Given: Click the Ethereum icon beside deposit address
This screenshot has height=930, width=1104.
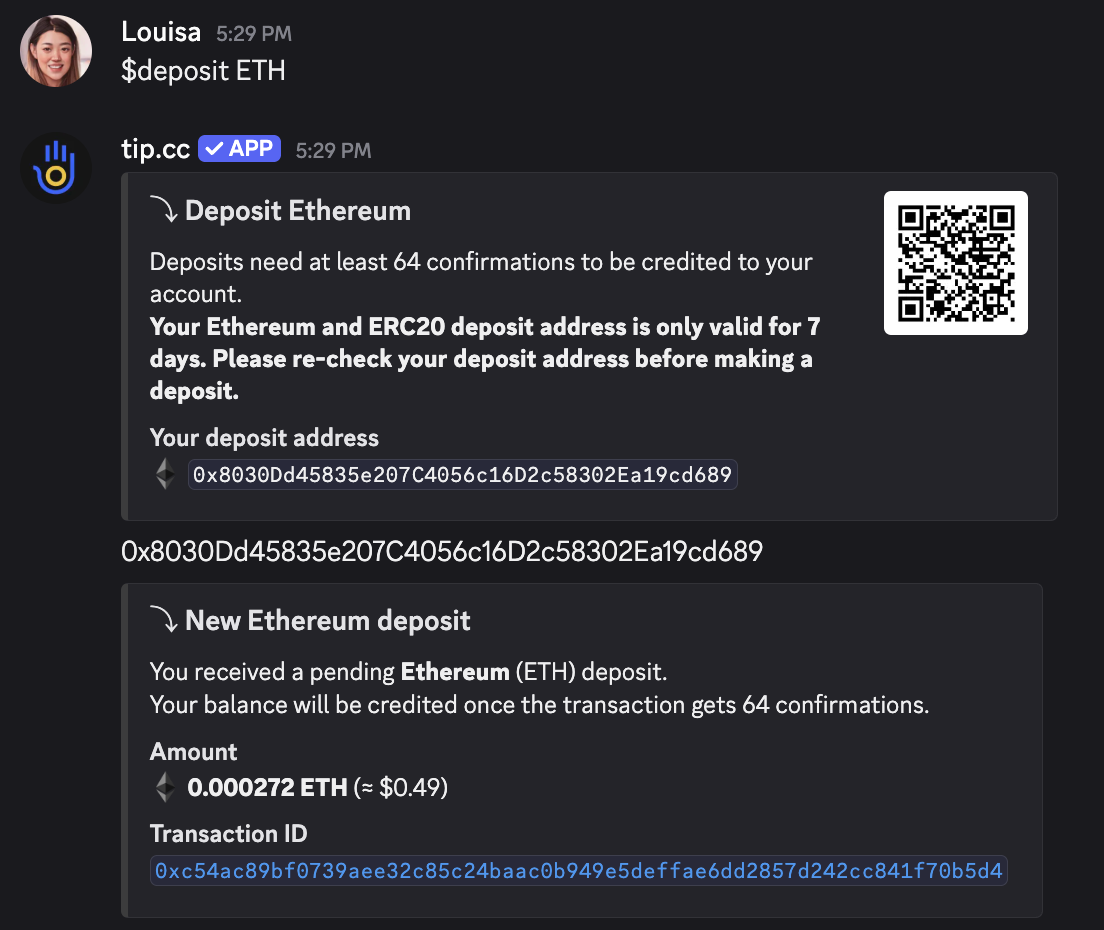Looking at the screenshot, I should tap(165, 474).
